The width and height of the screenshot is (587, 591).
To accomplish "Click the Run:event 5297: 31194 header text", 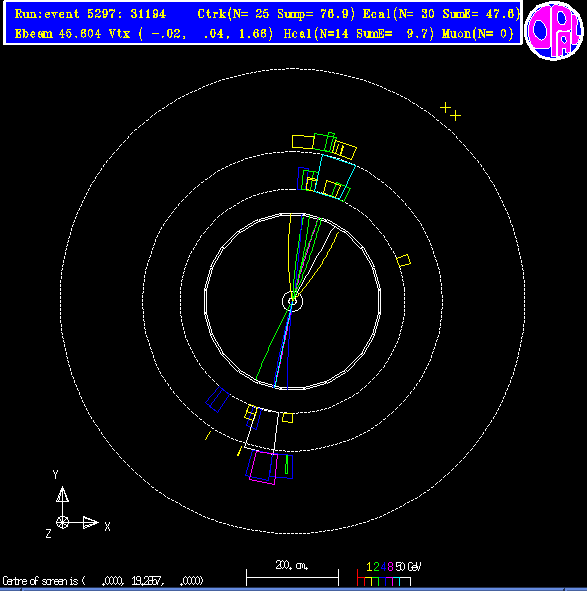I will coord(90,14).
